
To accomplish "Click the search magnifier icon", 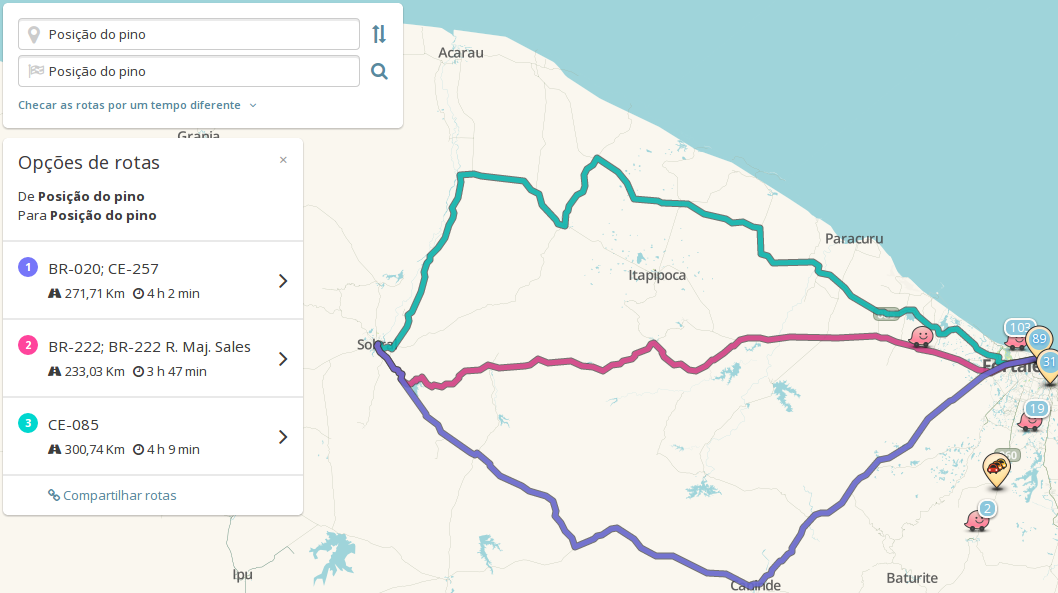I will (379, 72).
